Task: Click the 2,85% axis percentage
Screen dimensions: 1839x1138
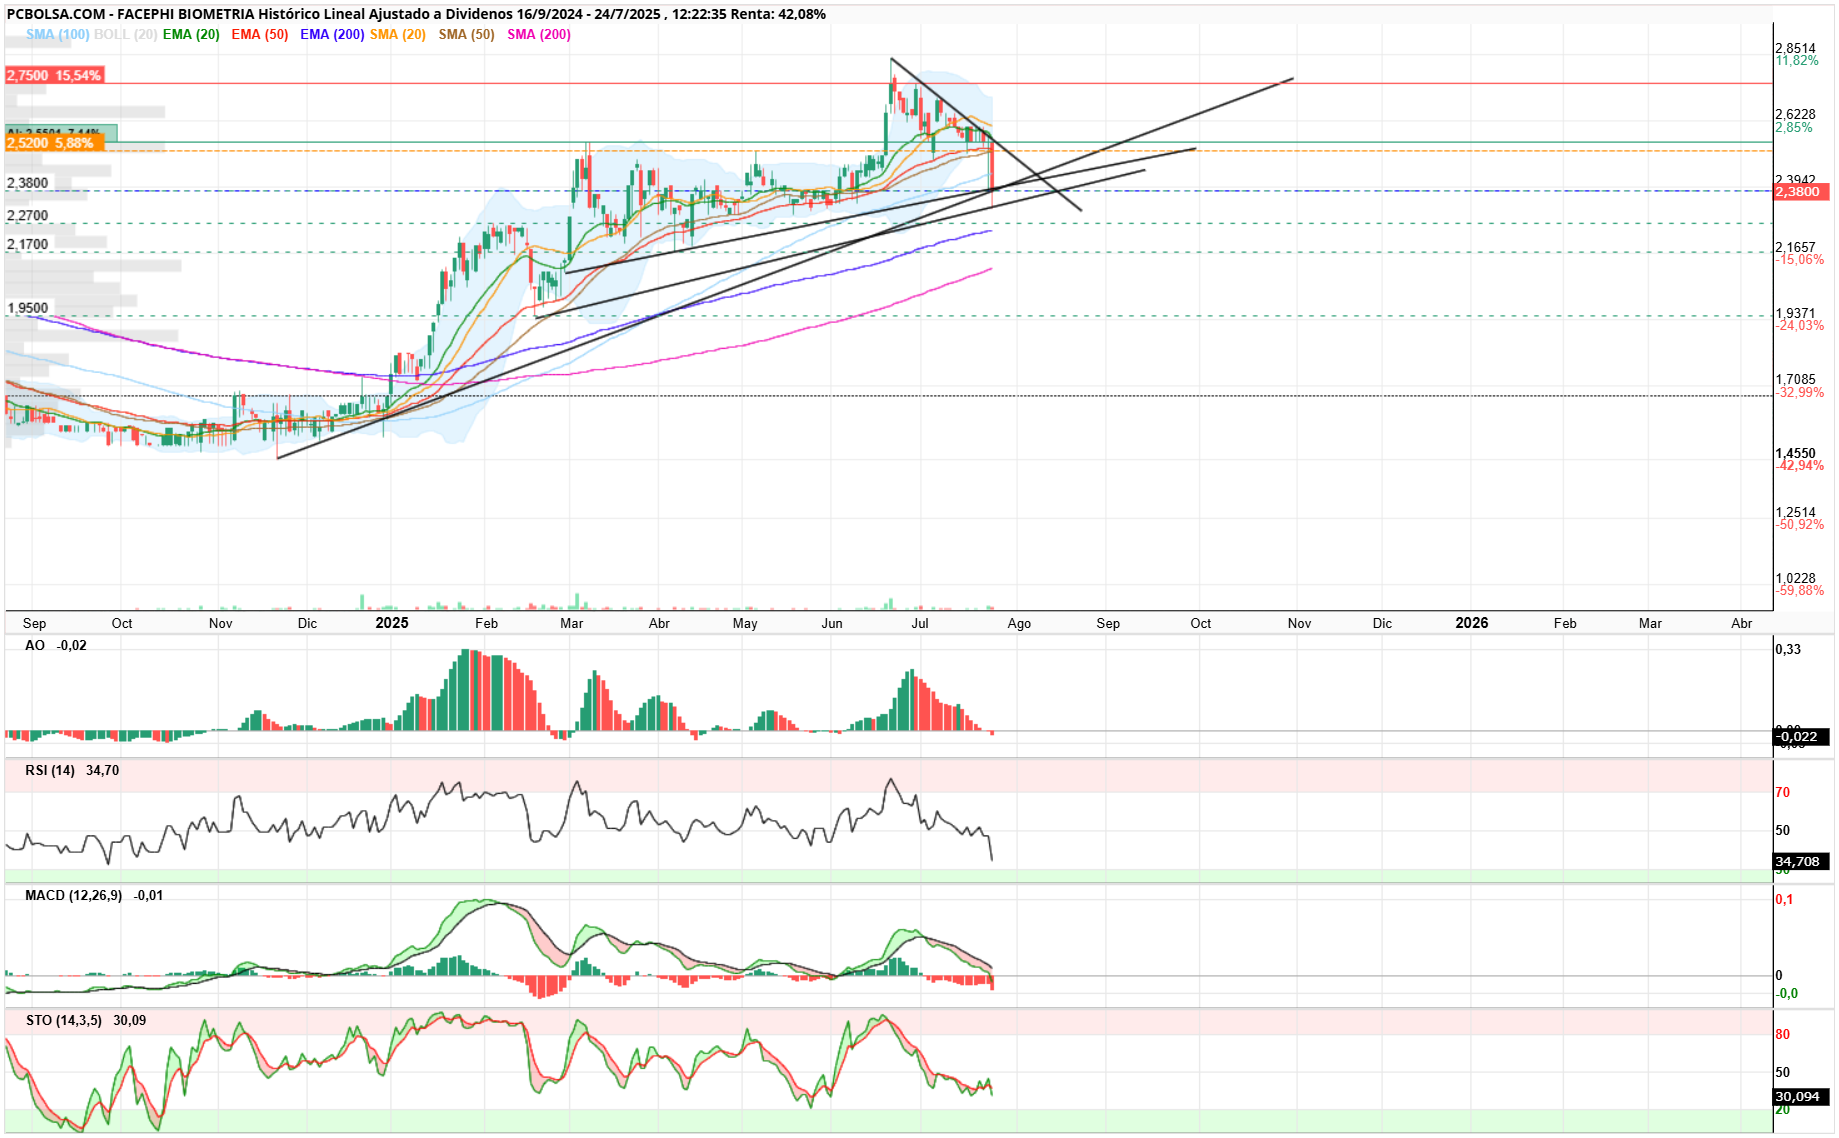Action: tap(1794, 128)
